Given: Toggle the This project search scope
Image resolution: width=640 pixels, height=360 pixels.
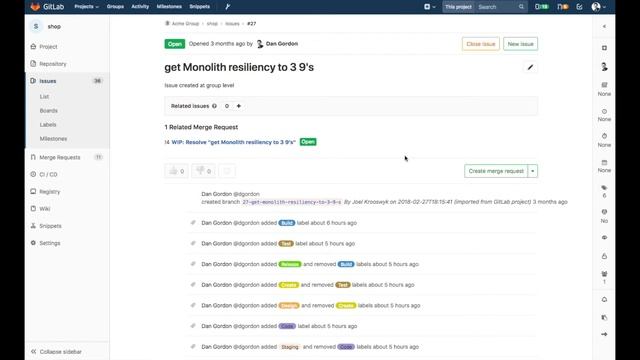Looking at the screenshot, I should click(x=458, y=7).
